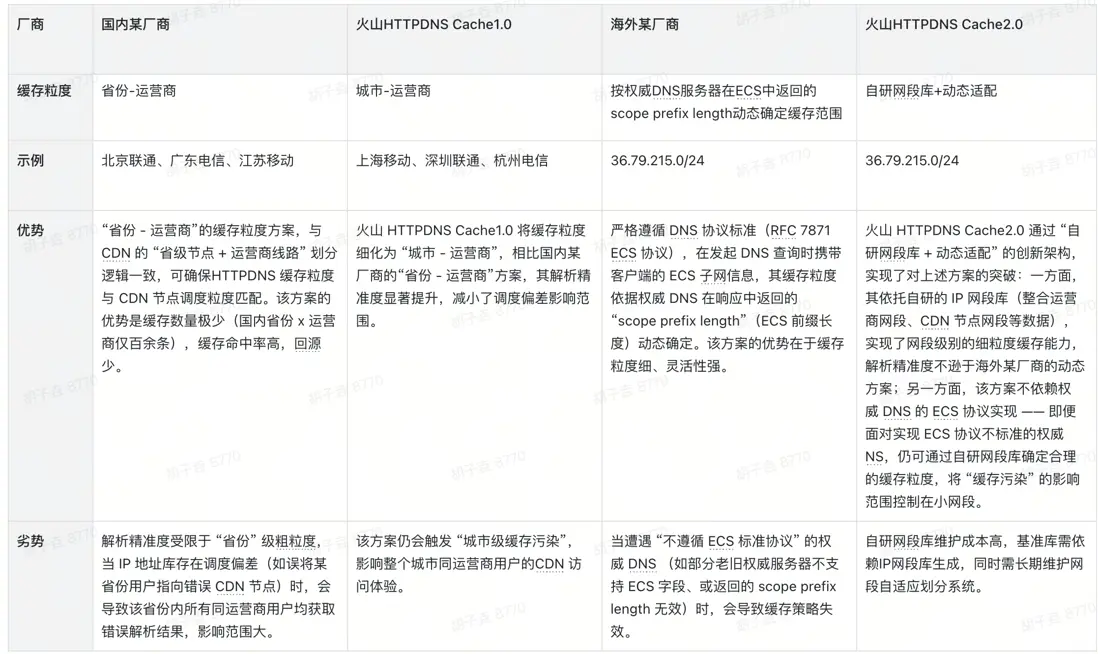Click Cache2.0 disadvantage text about 网段库维护成本高

(x=975, y=564)
